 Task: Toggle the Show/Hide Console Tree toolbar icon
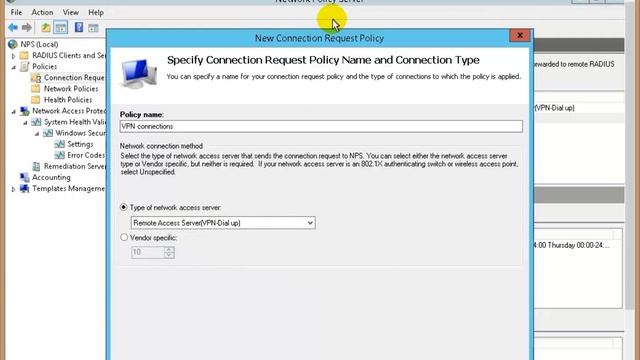[x=61, y=27]
